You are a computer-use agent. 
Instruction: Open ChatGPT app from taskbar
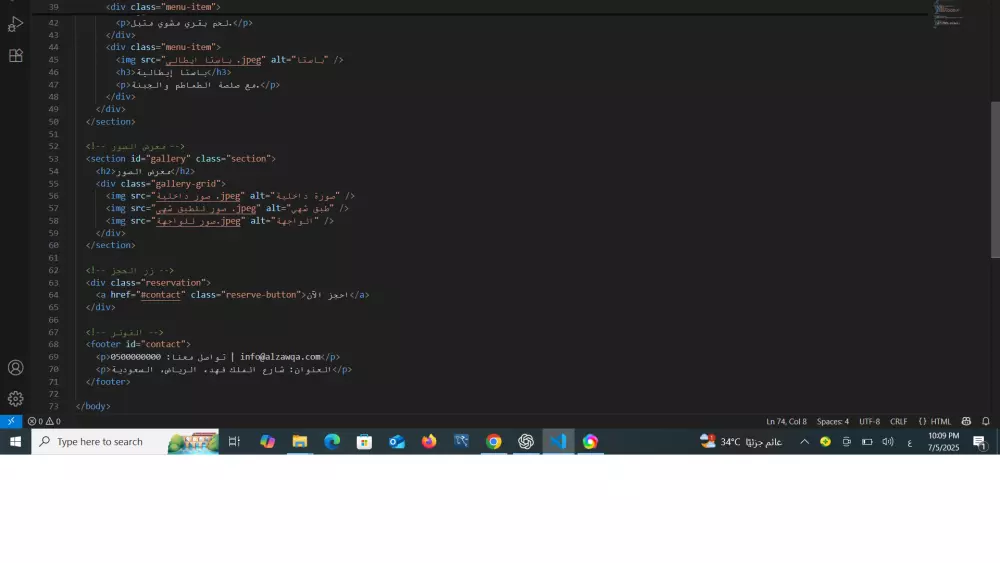tap(526, 441)
